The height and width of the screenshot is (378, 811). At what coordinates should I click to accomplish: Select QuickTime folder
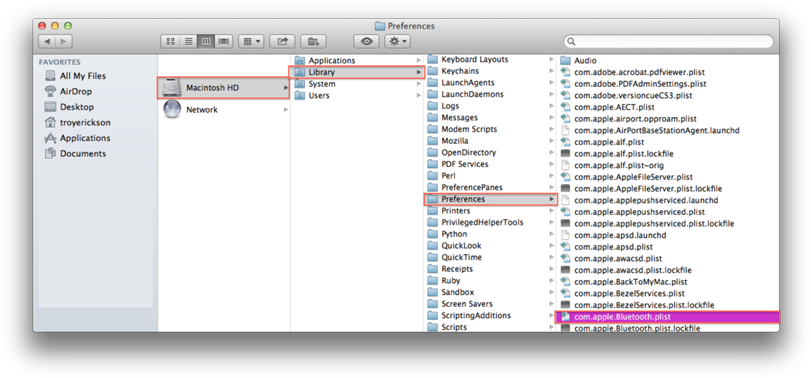(x=490, y=258)
